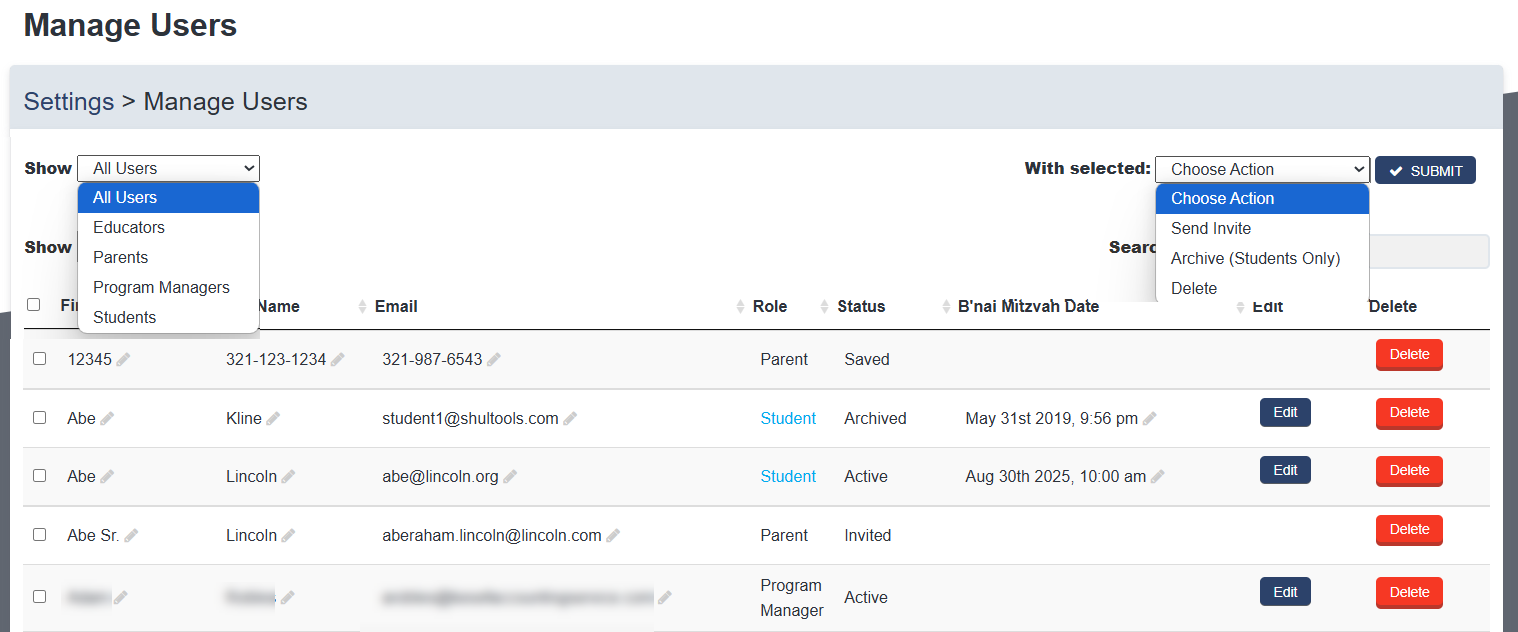The image size is (1518, 632).
Task: Select Archive (Students Only) action option
Action: pyautogui.click(x=1255, y=259)
